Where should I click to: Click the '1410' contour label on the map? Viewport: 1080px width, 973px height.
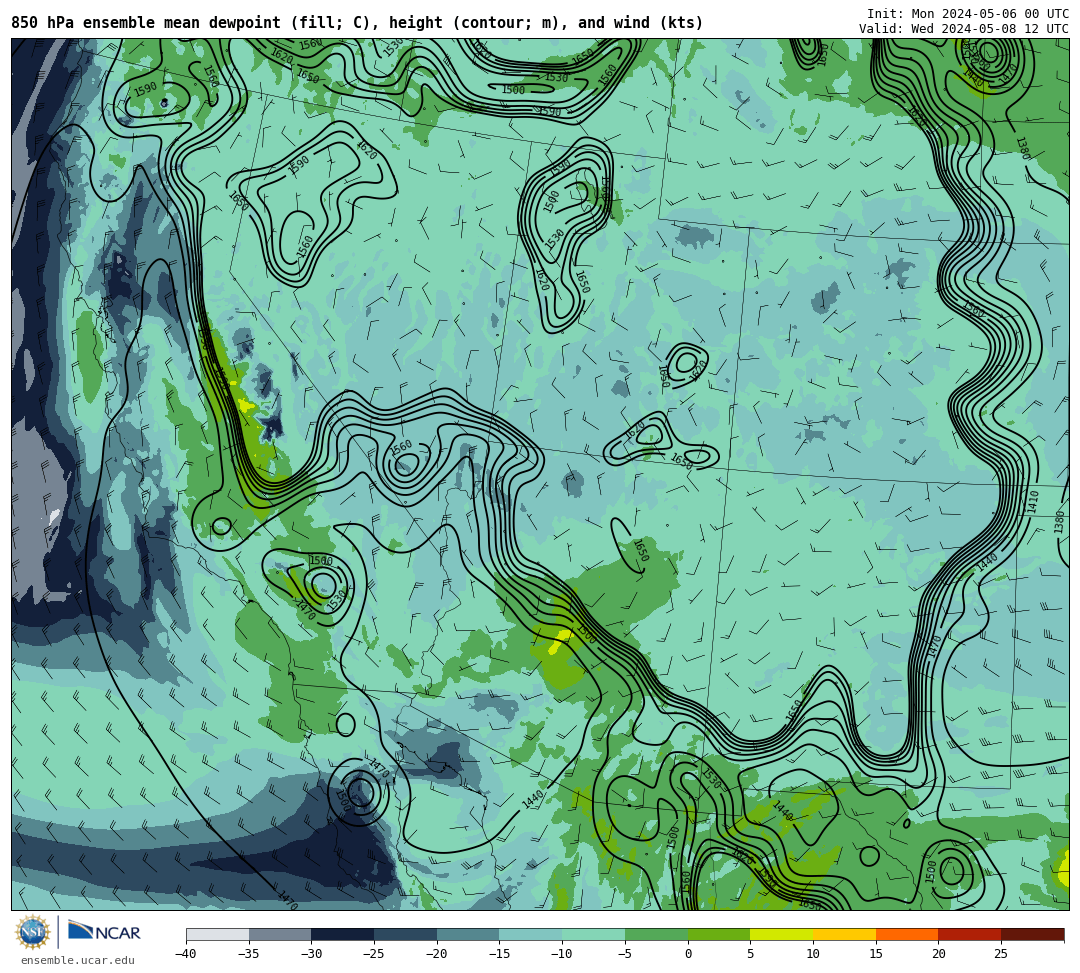(1033, 501)
